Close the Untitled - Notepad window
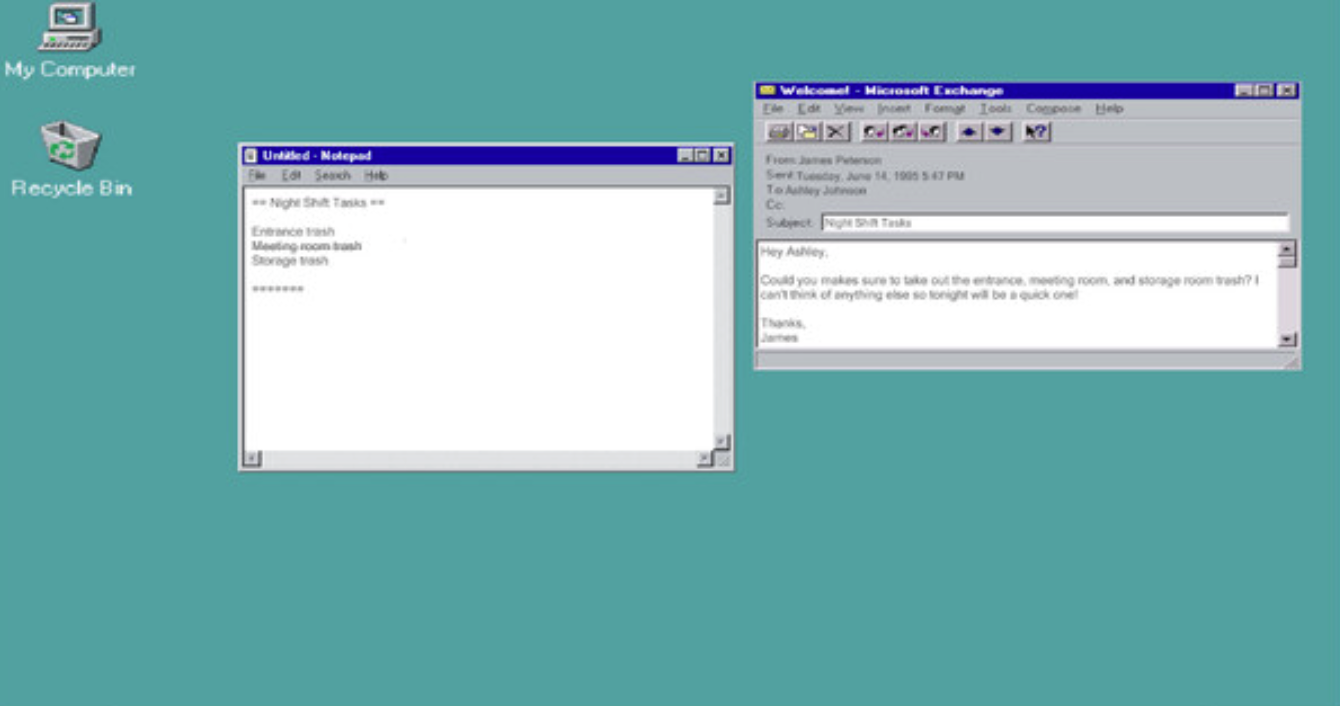This screenshot has height=706, width=1340. point(721,155)
